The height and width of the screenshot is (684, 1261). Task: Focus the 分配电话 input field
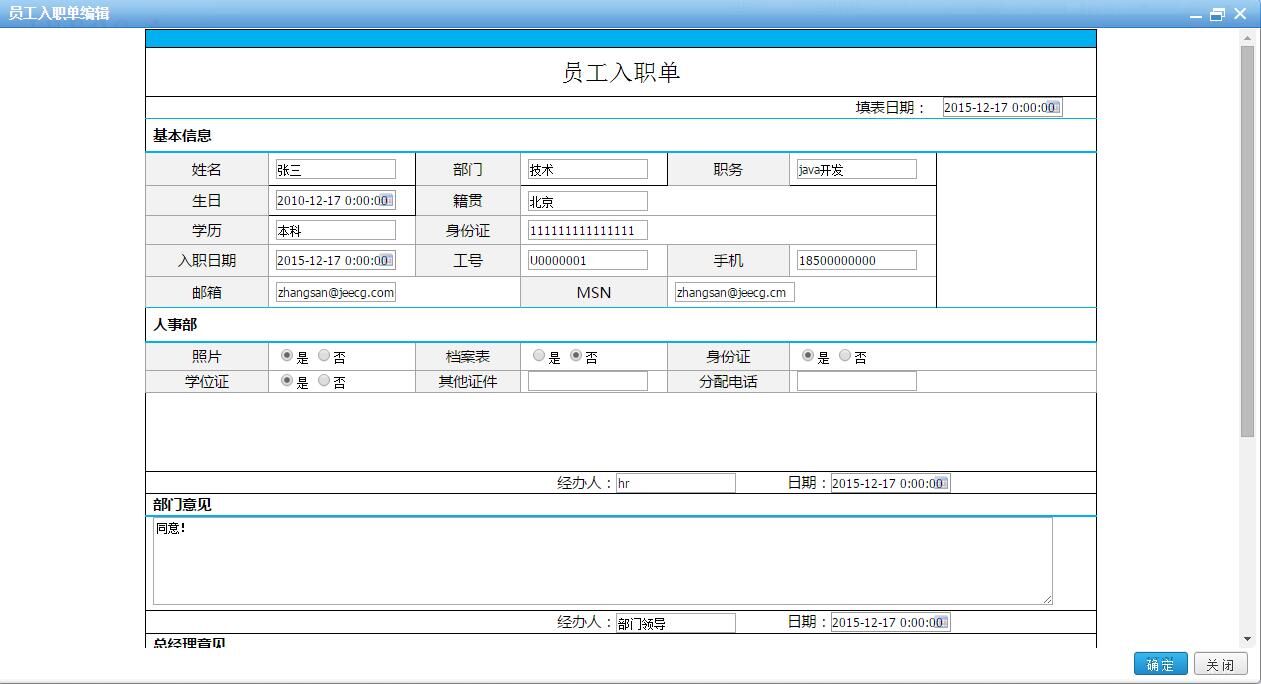tap(856, 381)
